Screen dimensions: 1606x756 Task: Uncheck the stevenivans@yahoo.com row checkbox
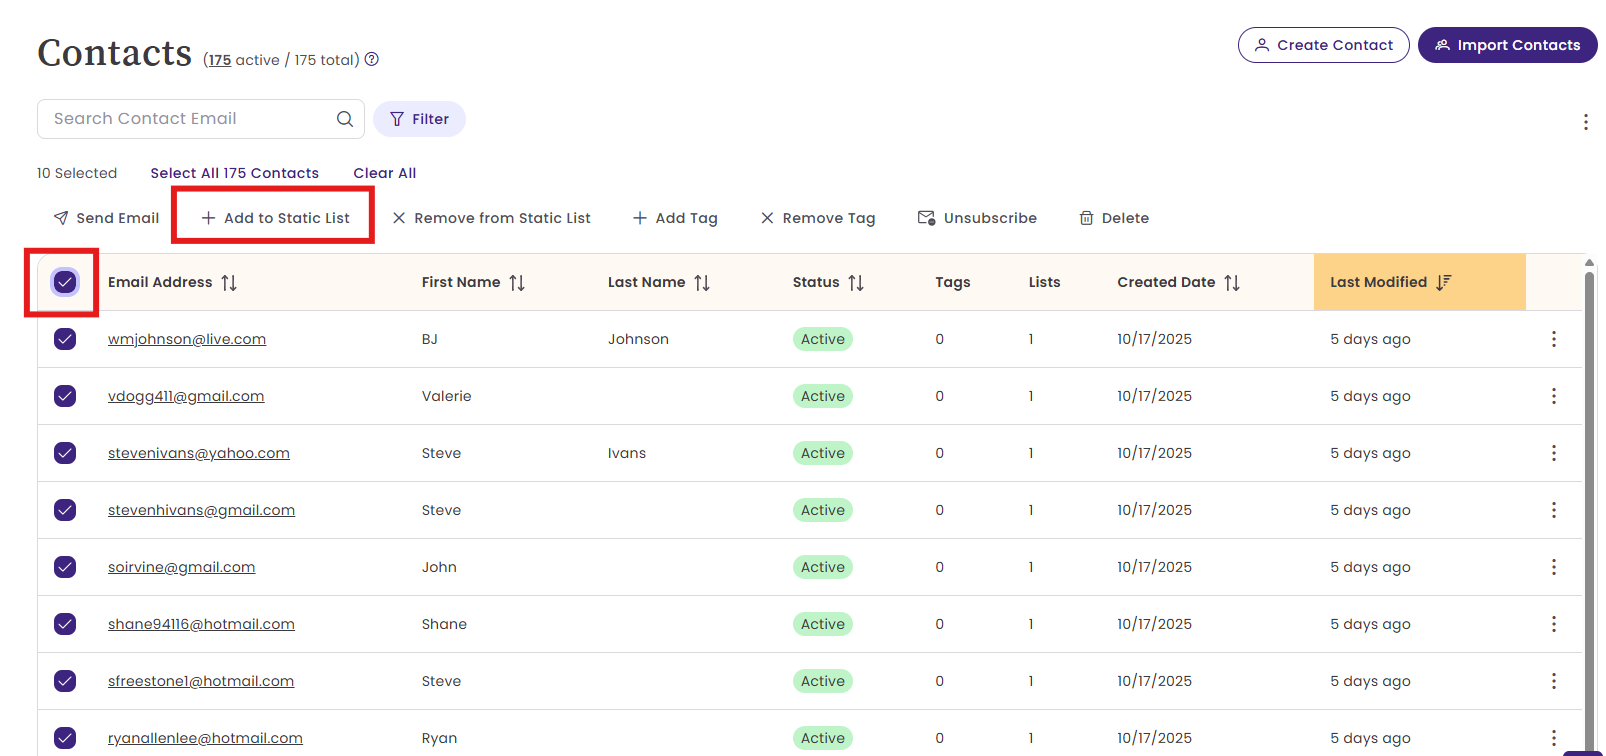[65, 453]
